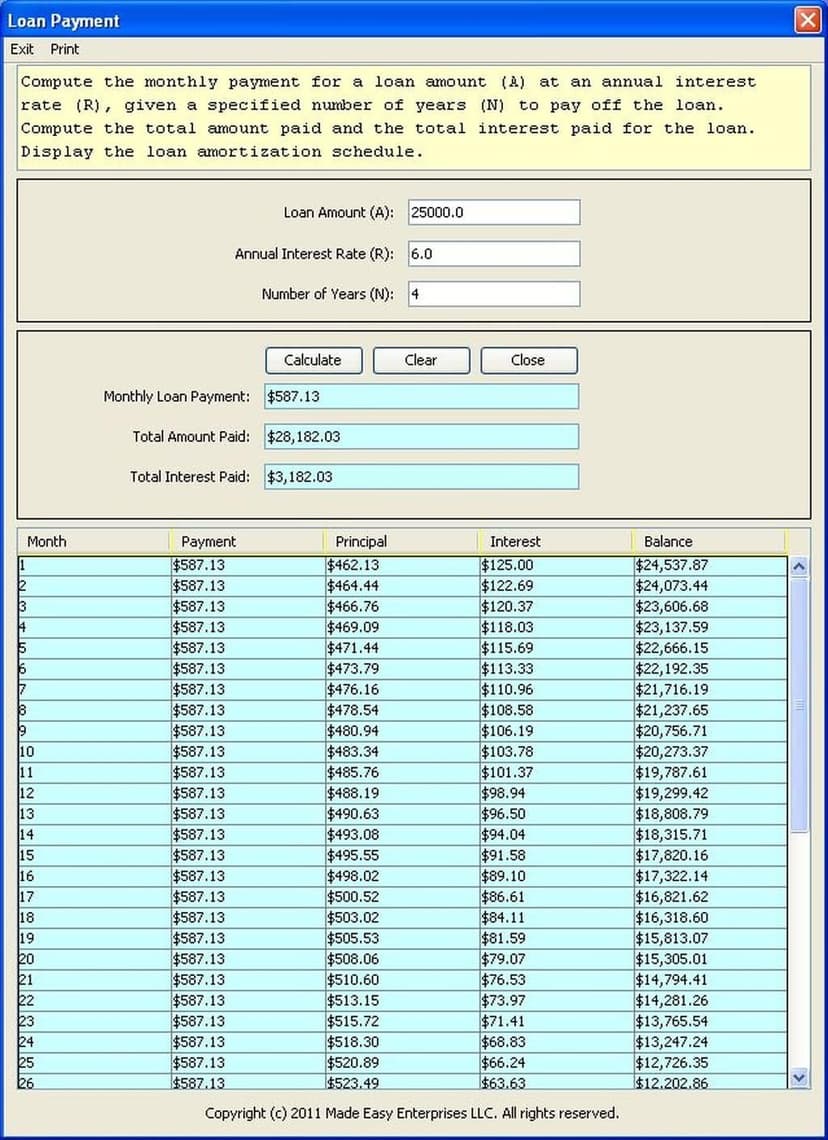Viewport: 828px width, 1140px height.
Task: Select balance cell $22,666.15
Action: click(x=710, y=648)
